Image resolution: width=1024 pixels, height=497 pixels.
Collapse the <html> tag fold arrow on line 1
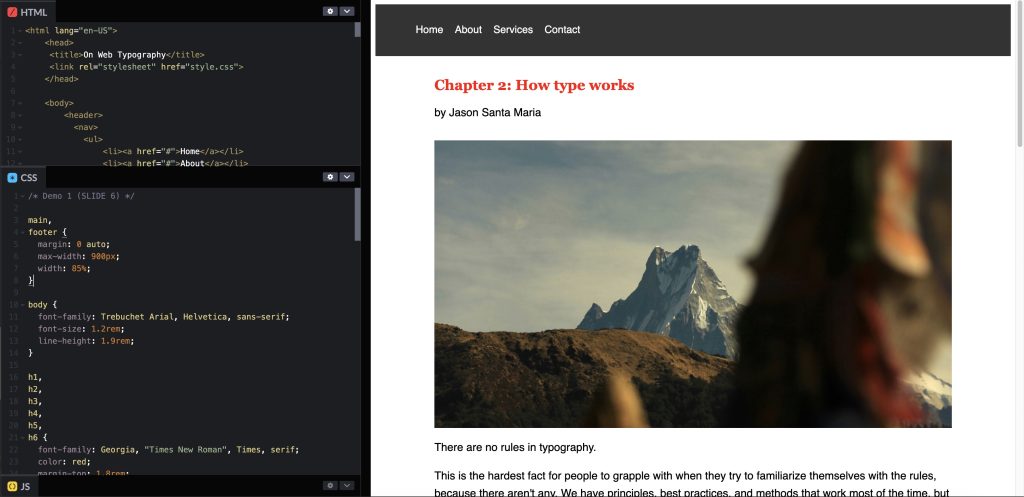click(21, 31)
